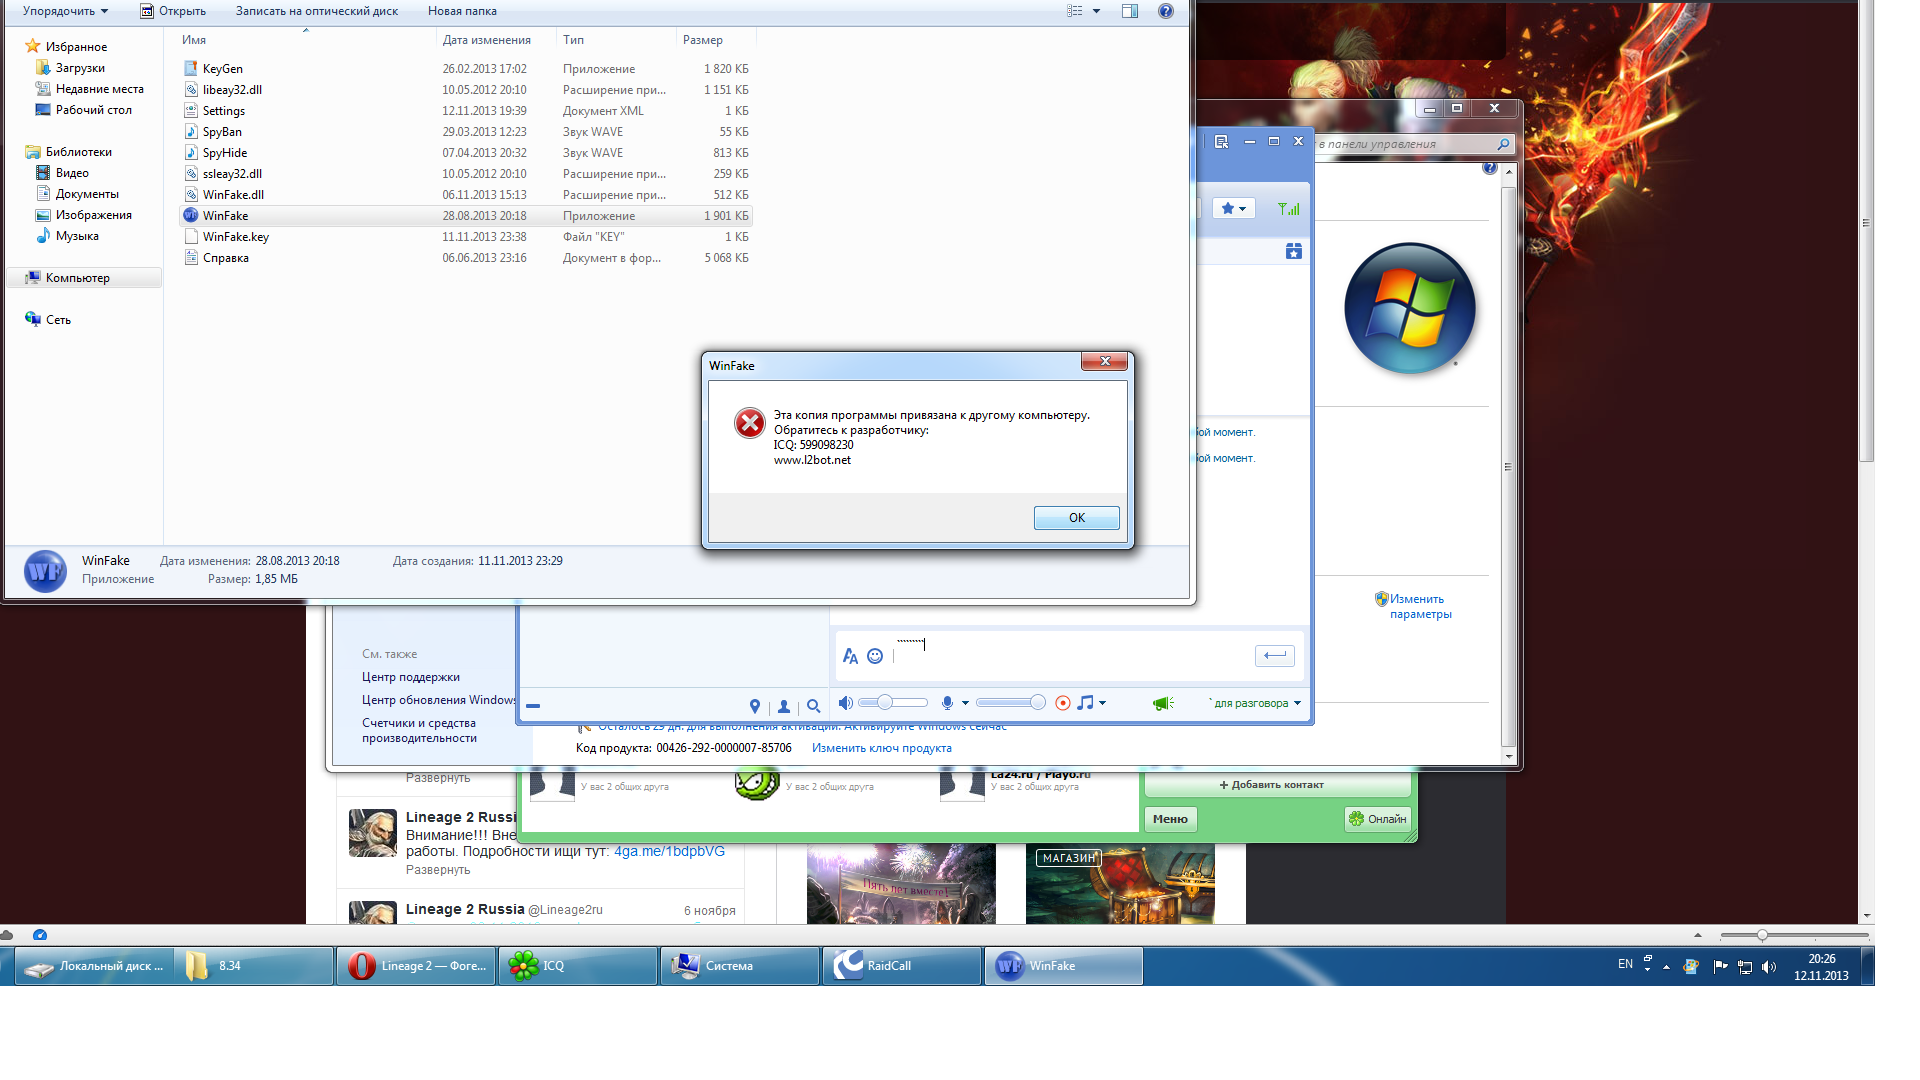Click the 'Меню' button in ICQ
Viewport: 1920px width, 1080px height.
click(x=1170, y=819)
